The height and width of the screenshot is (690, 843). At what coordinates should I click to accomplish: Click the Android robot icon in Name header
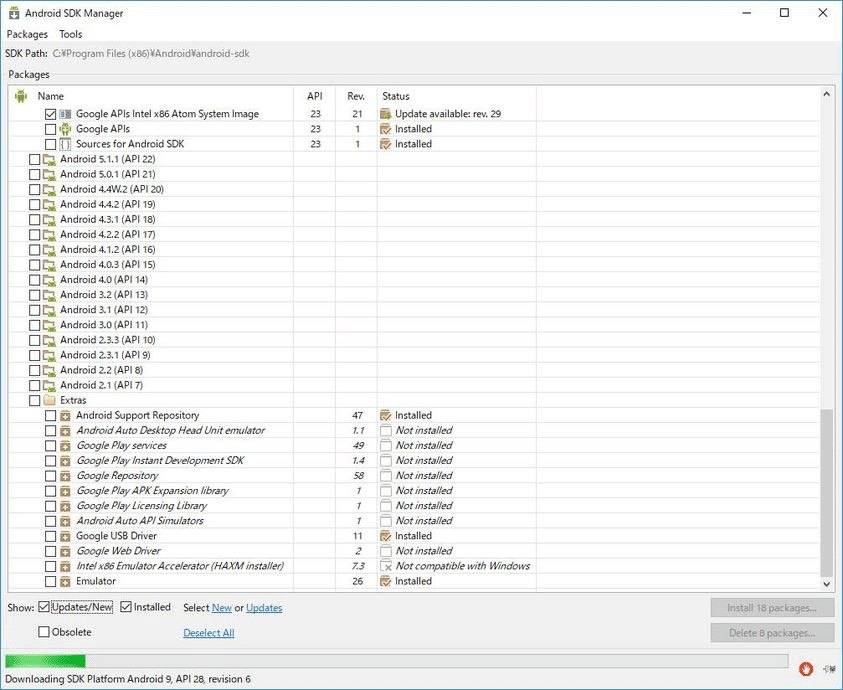point(21,96)
